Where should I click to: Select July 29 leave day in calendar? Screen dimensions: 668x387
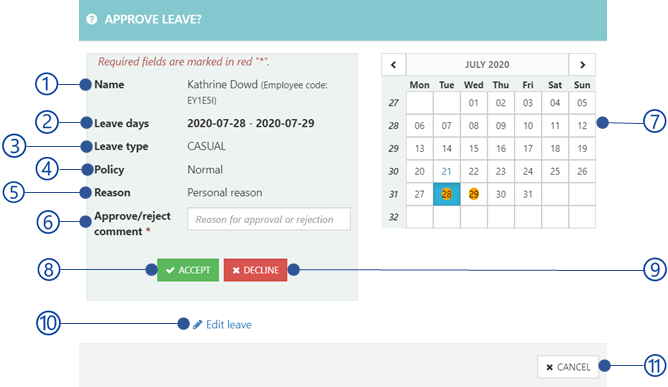(474, 194)
